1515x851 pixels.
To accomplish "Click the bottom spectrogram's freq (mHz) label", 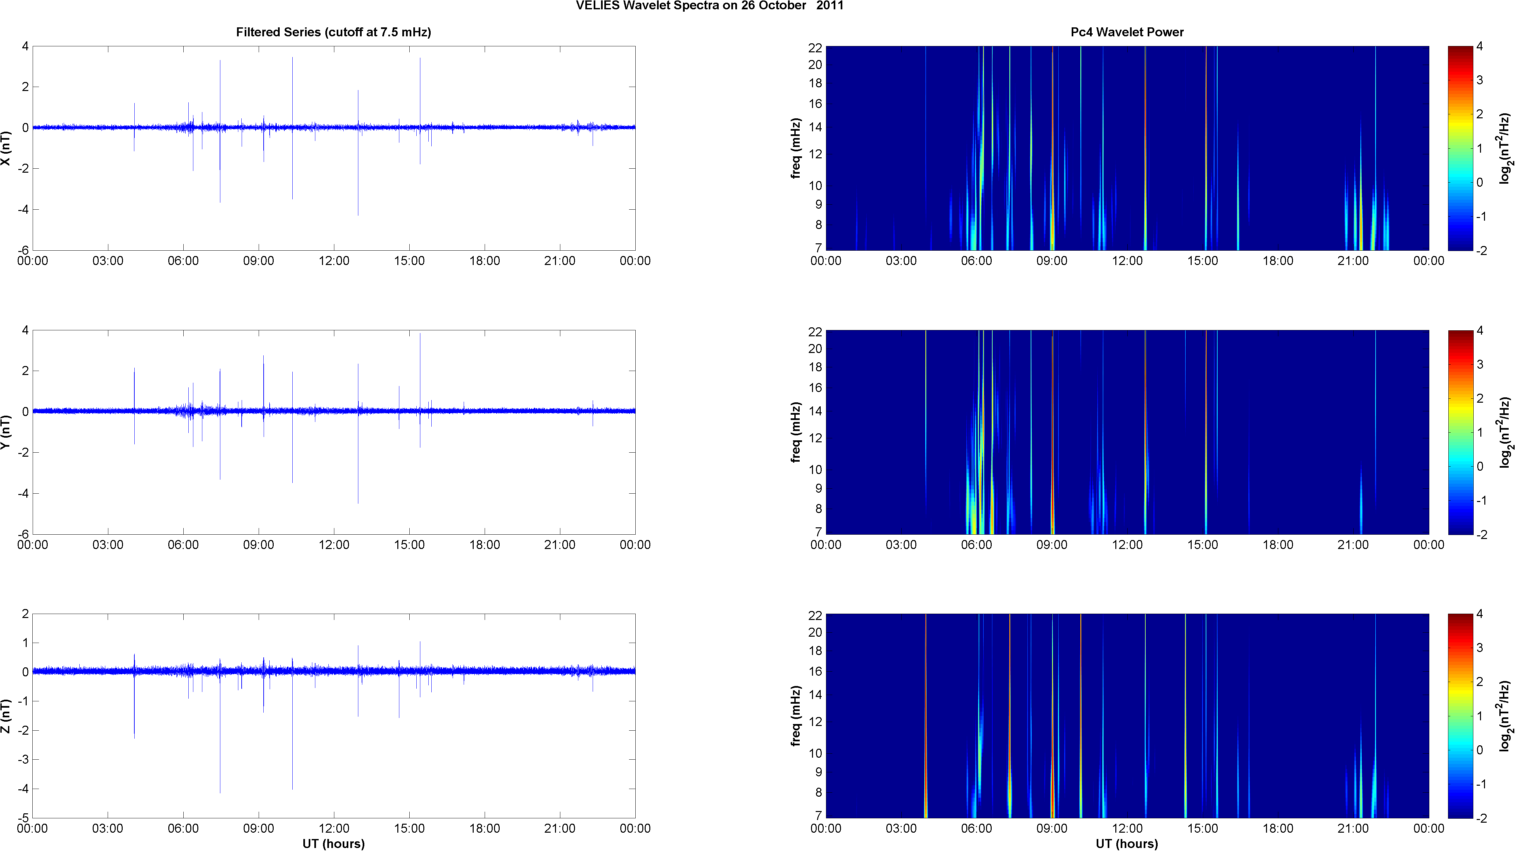I will [796, 716].
